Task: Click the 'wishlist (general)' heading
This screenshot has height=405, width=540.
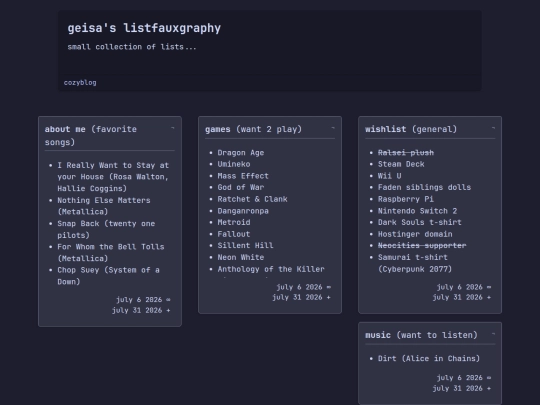Action: tap(411, 129)
